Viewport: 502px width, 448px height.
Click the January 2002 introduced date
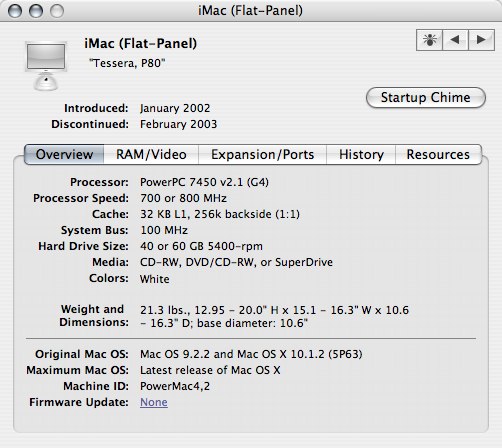pos(175,108)
